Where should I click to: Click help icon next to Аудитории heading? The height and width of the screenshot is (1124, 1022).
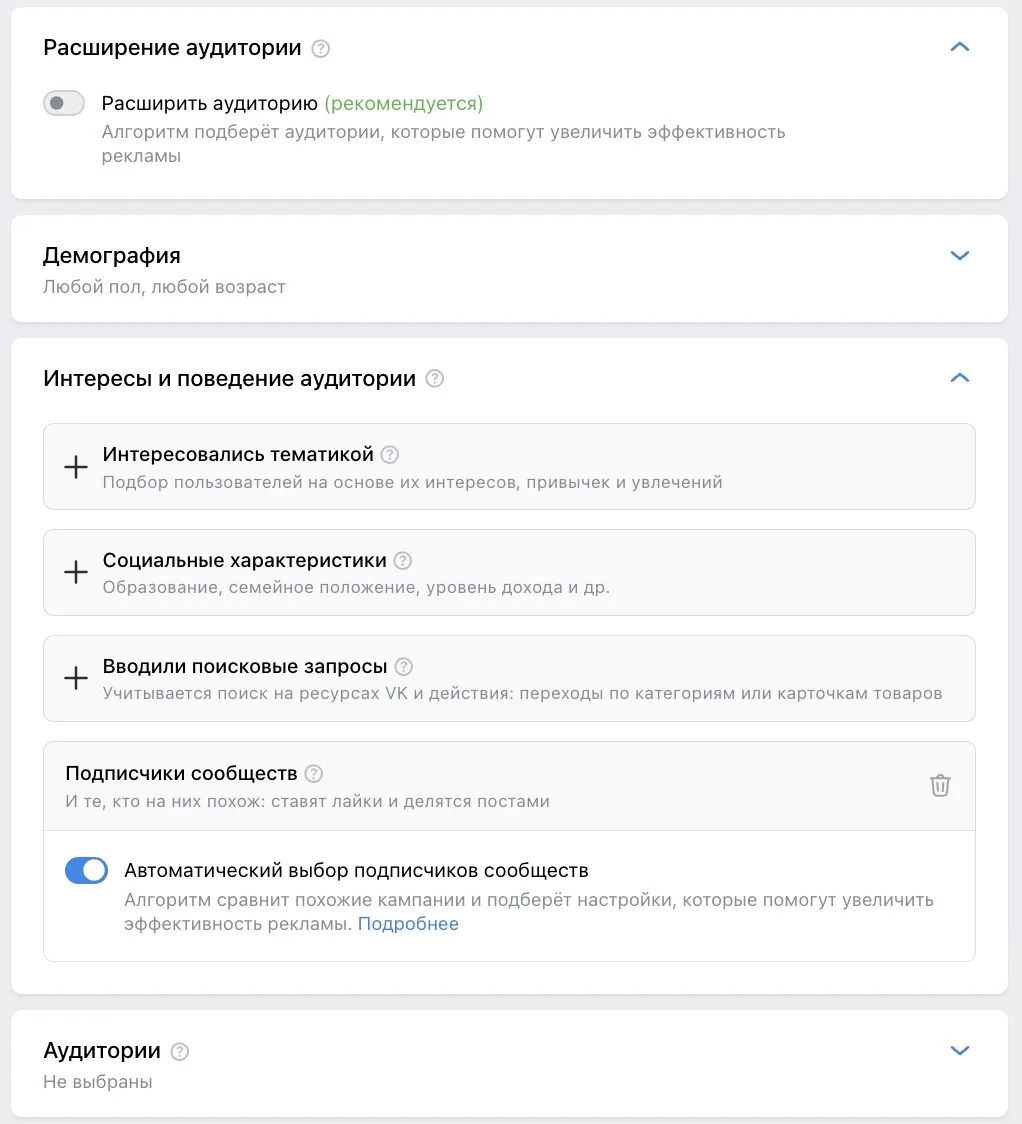click(x=179, y=1052)
